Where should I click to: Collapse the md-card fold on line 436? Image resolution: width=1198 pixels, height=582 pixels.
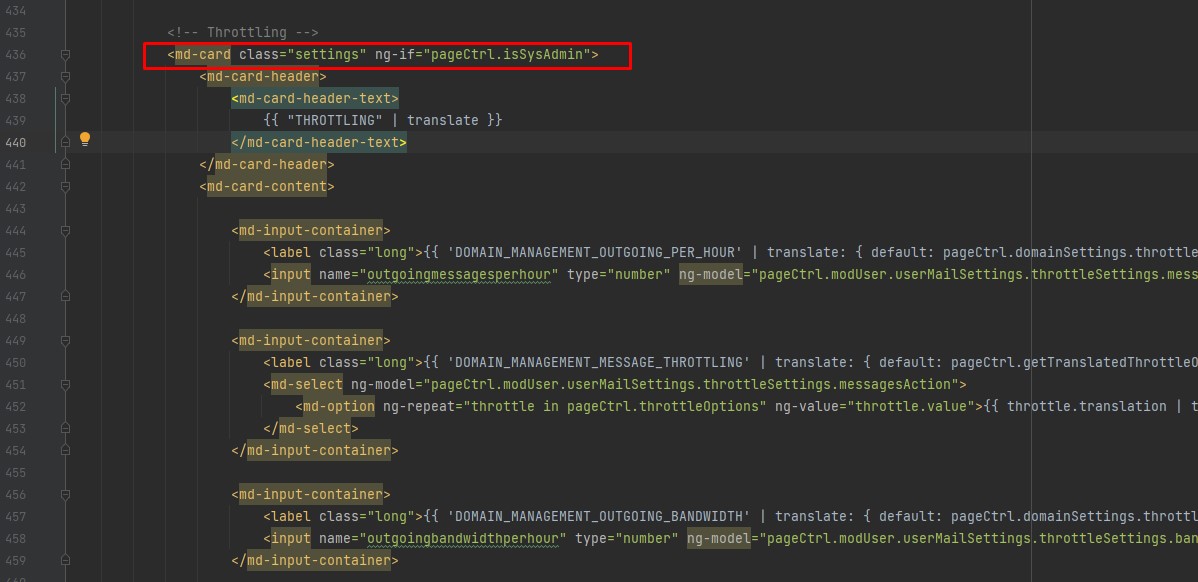tap(65, 54)
